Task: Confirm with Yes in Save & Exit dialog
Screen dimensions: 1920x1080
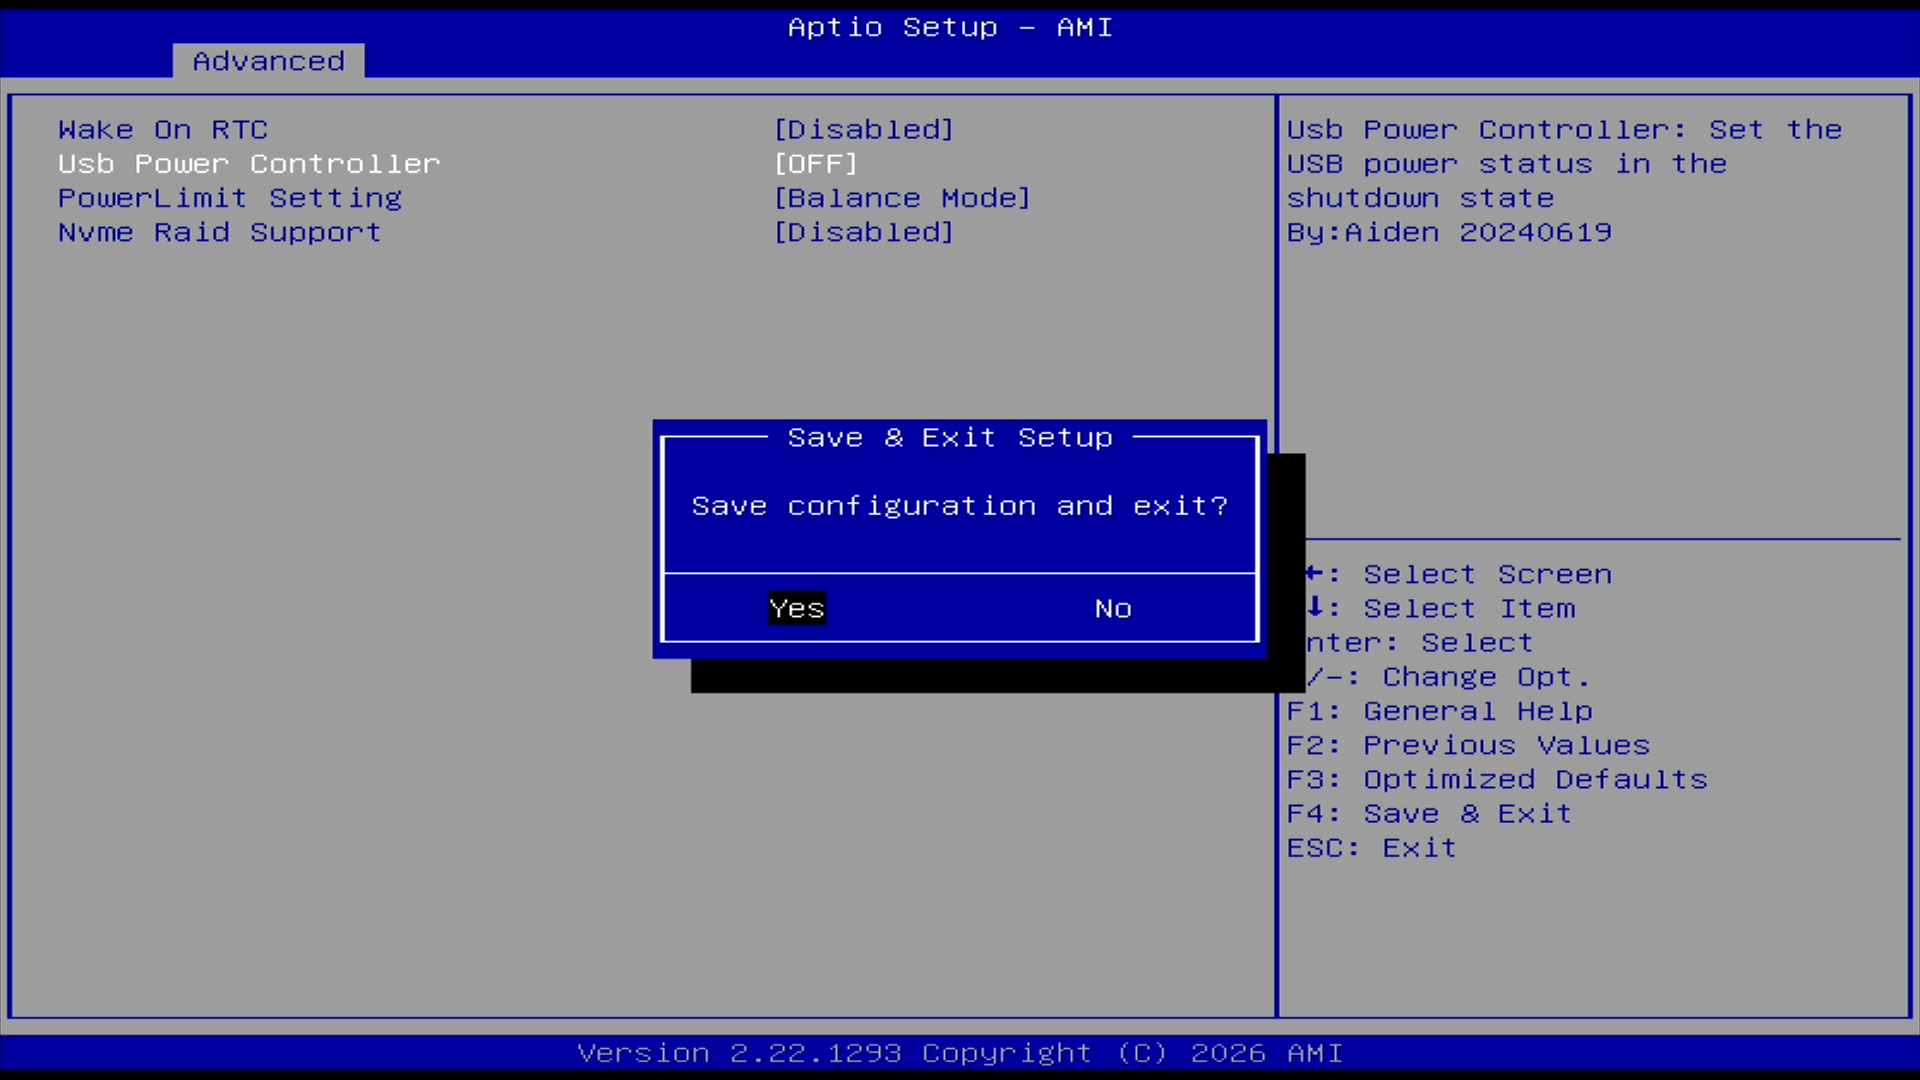Action: 797,608
